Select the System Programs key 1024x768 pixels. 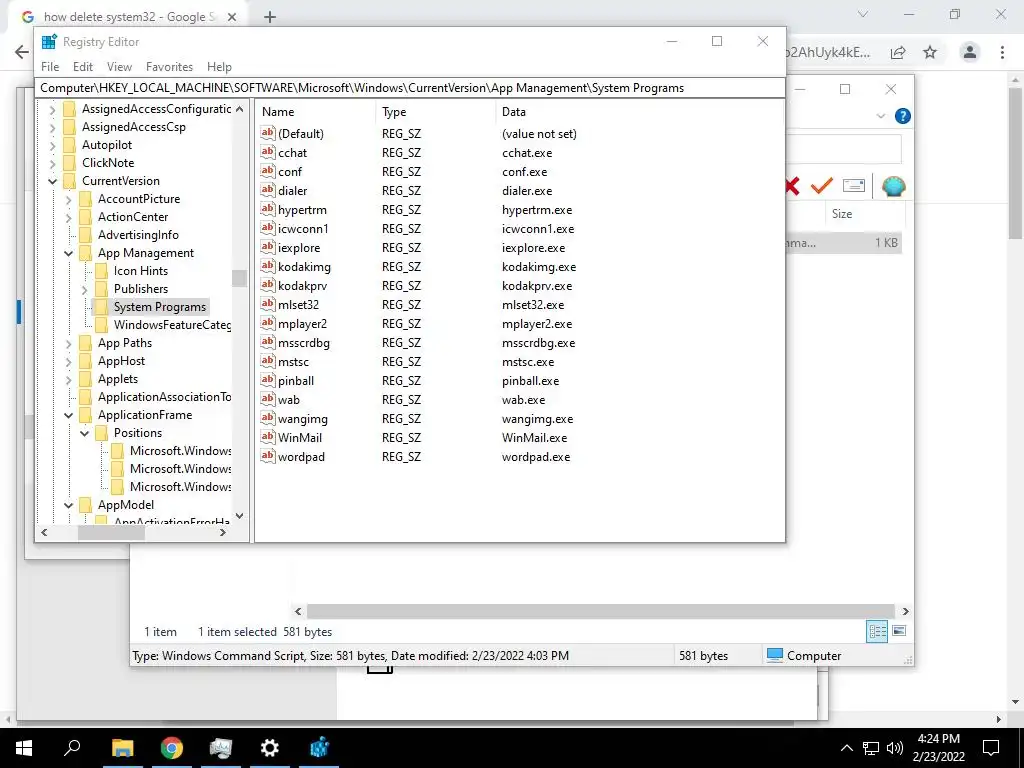(x=159, y=307)
